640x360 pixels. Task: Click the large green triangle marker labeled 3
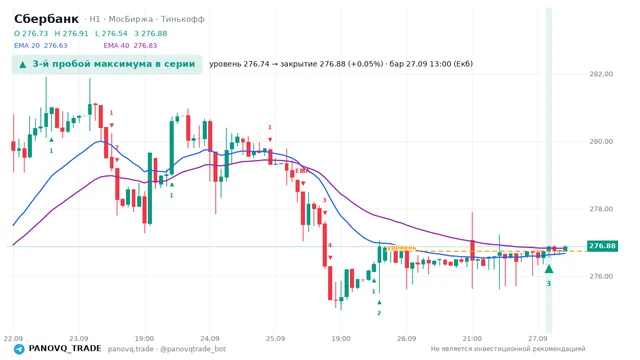pyautogui.click(x=549, y=269)
